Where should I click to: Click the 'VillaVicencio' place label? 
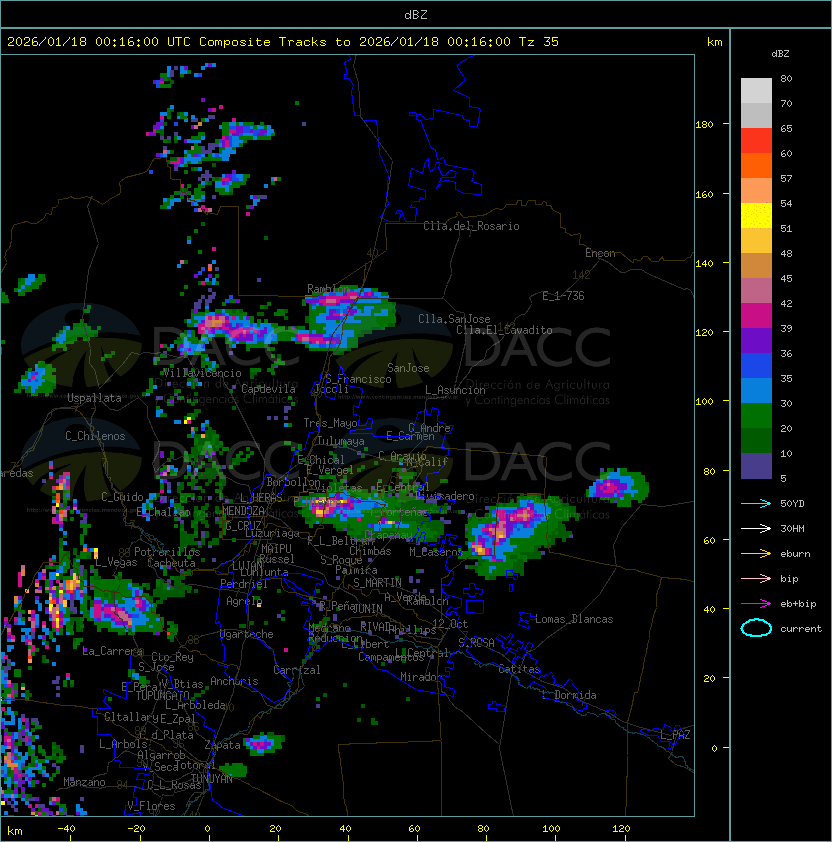coord(202,373)
